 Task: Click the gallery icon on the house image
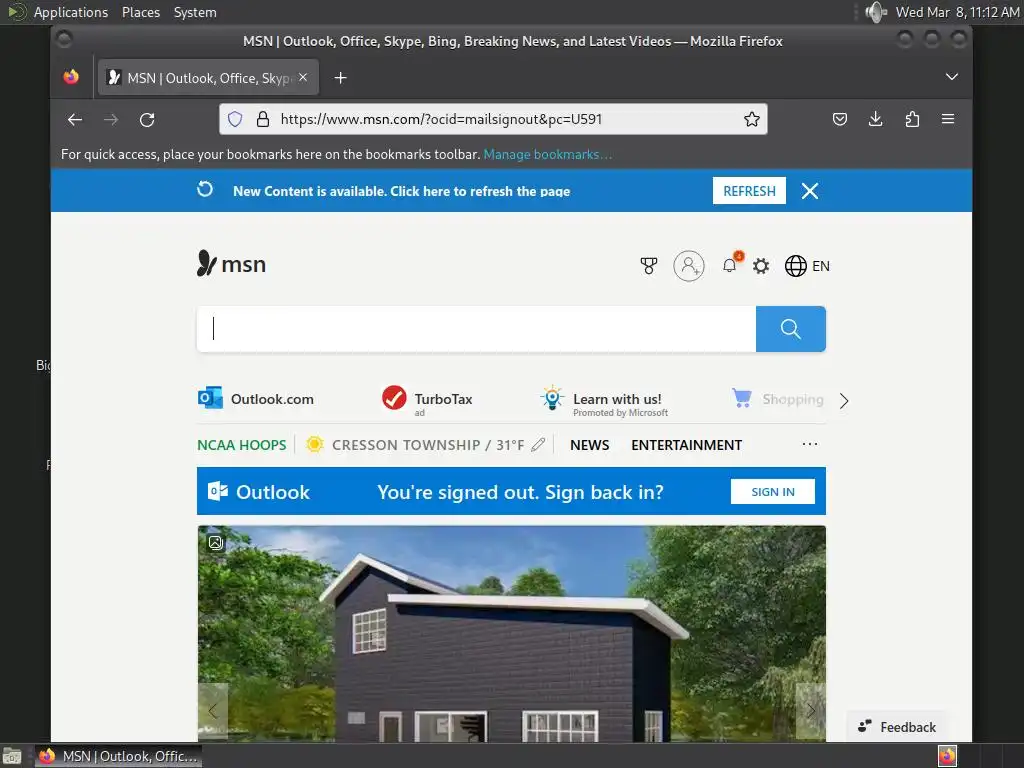point(216,542)
